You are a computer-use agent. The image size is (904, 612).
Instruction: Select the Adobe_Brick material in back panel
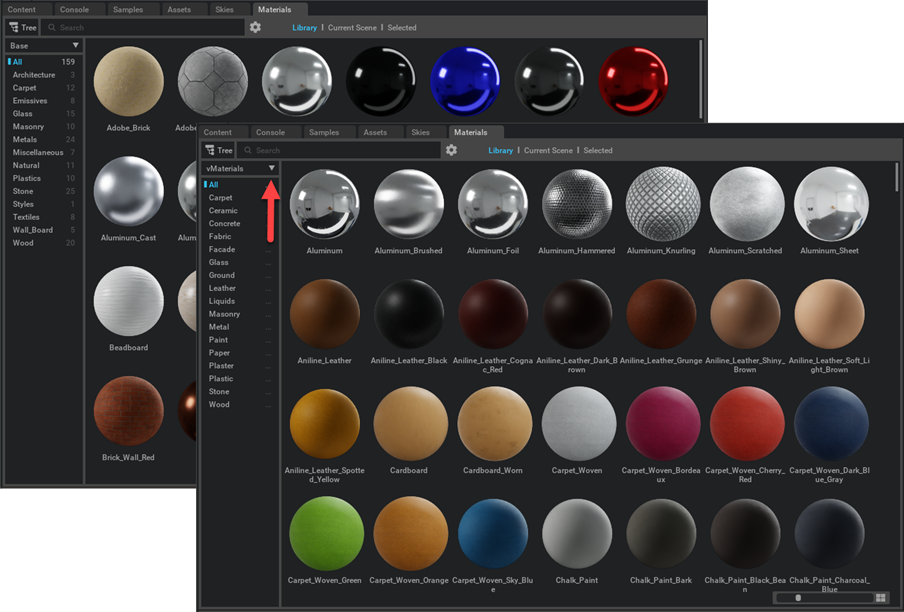click(x=129, y=83)
